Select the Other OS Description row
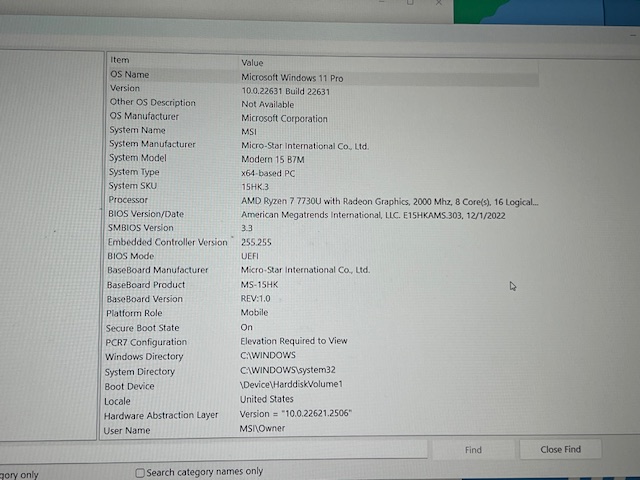The image size is (640, 480). (152, 102)
